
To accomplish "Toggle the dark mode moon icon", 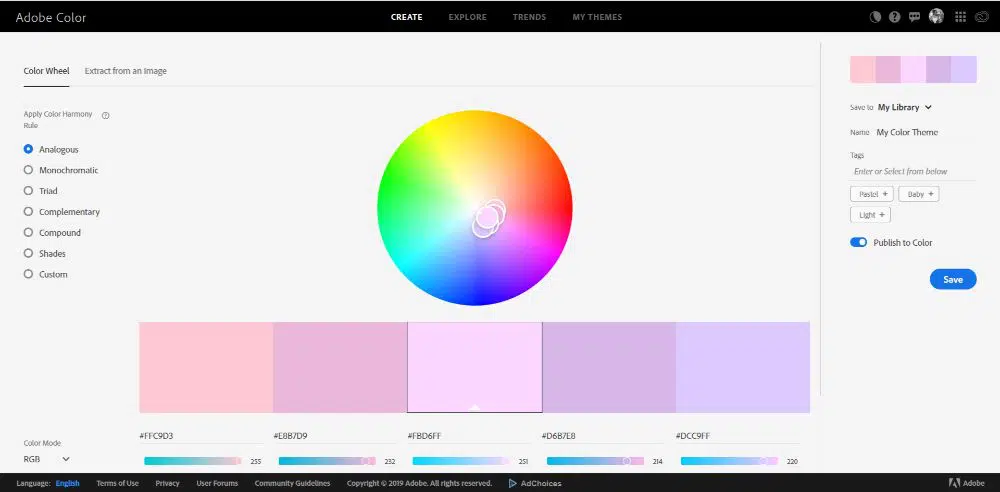I will pos(874,17).
